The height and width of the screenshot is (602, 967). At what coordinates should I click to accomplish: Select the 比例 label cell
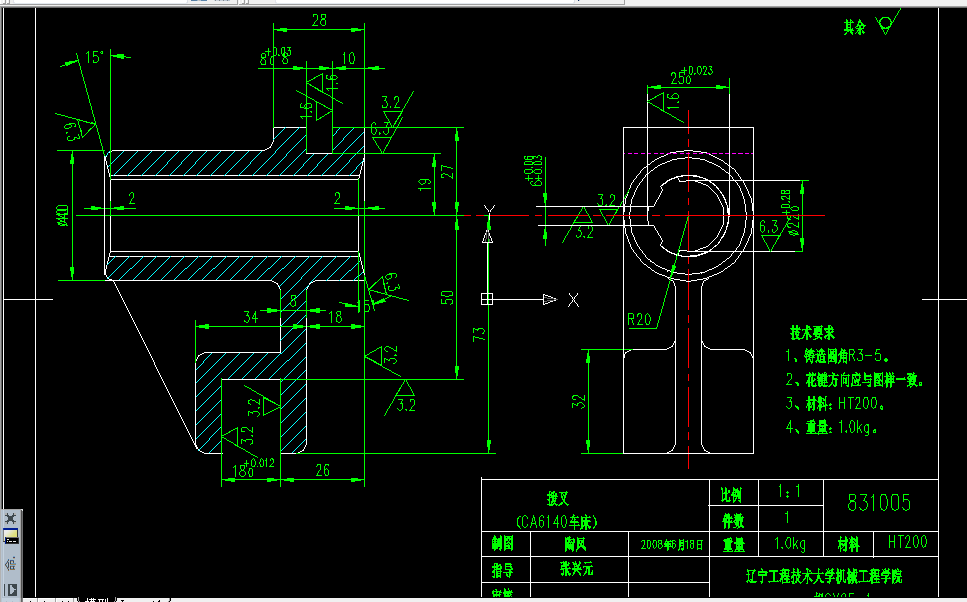[x=731, y=495]
